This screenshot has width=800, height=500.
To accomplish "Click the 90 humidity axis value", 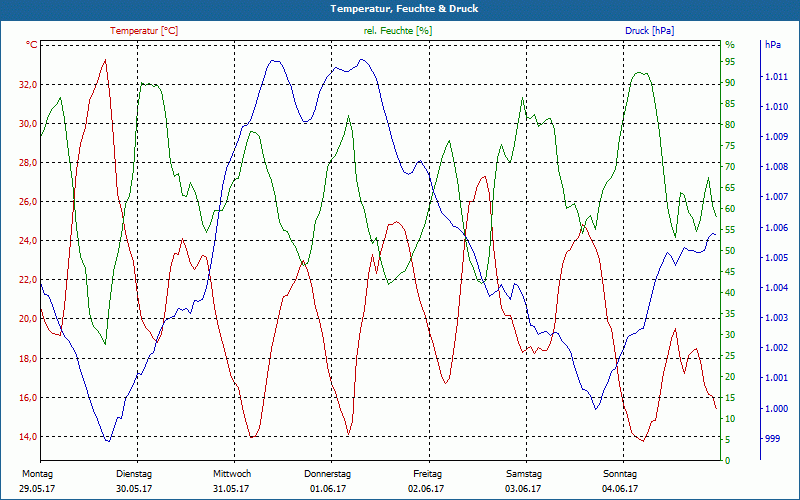I will pyautogui.click(x=730, y=83).
